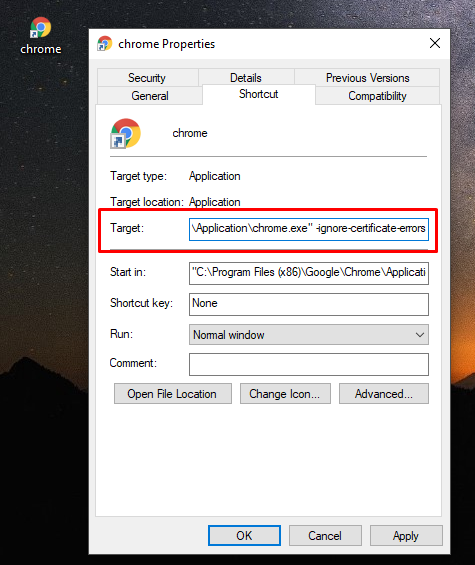Open the Compatibility tab
The width and height of the screenshot is (475, 565).
pyautogui.click(x=377, y=96)
